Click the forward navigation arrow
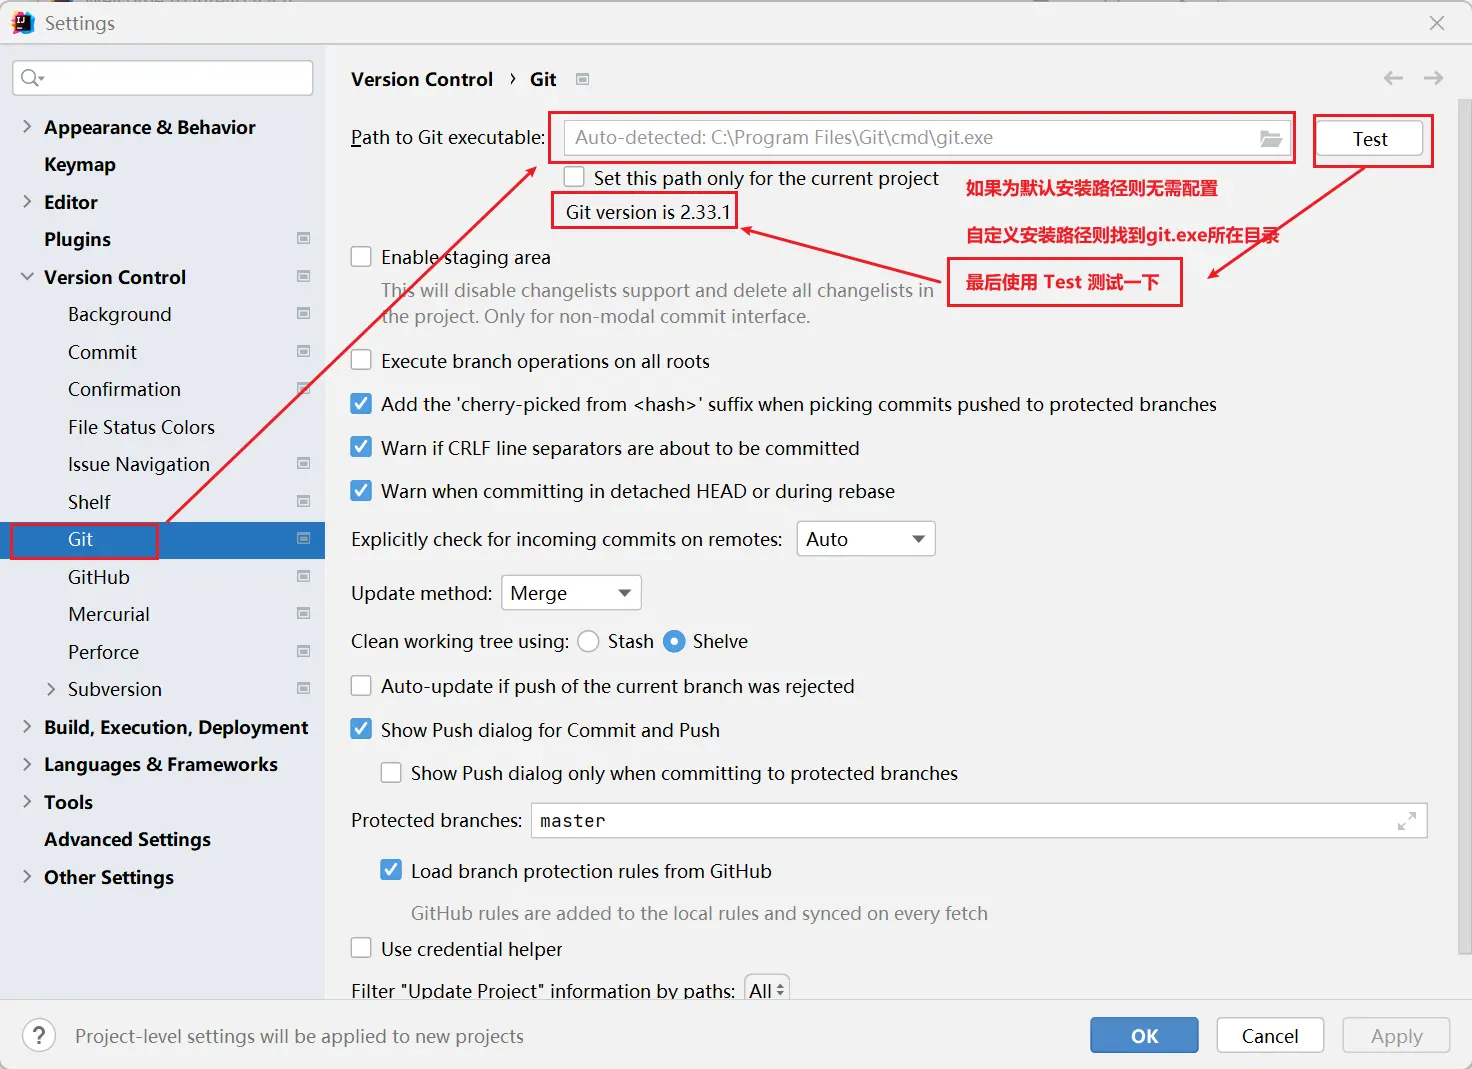This screenshot has height=1069, width=1472. tap(1433, 78)
